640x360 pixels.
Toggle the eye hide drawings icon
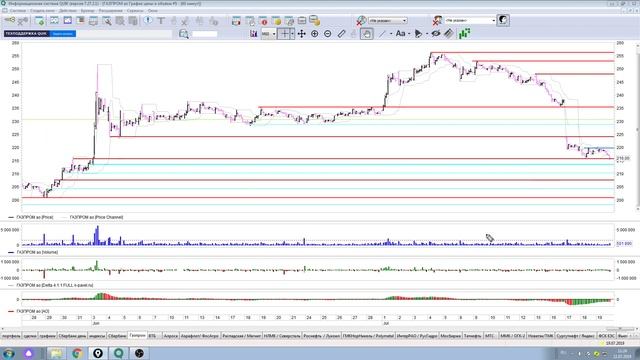click(x=436, y=33)
